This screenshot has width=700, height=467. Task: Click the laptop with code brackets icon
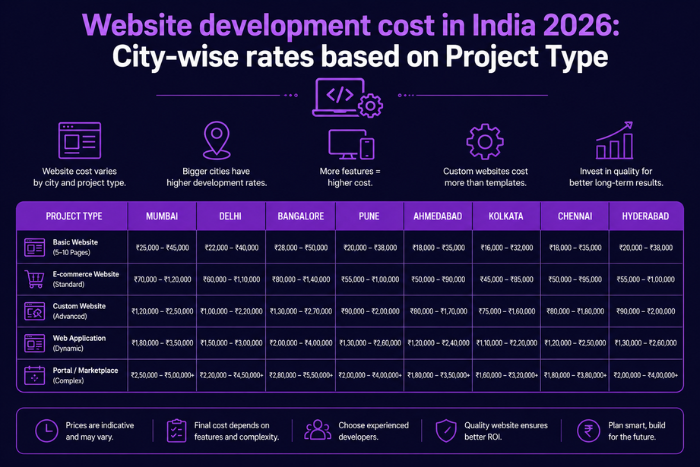click(x=347, y=98)
